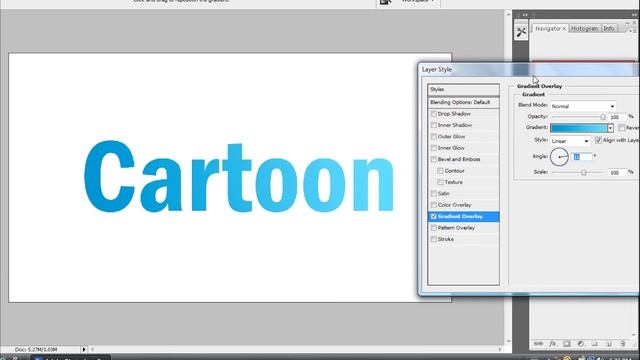640x360 pixels.
Task: Enable the Pattern Overlay checkbox
Action: (x=433, y=228)
